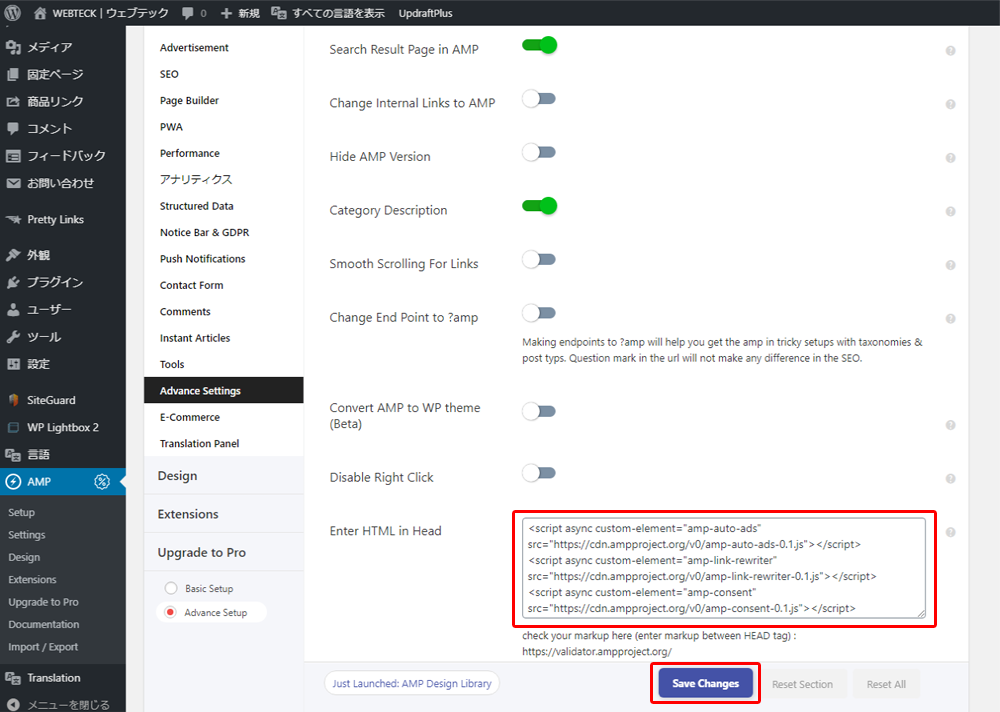Screen dimensions: 1000x712
Task: Click in the Enter HTML in Head textarea
Action: point(724,568)
